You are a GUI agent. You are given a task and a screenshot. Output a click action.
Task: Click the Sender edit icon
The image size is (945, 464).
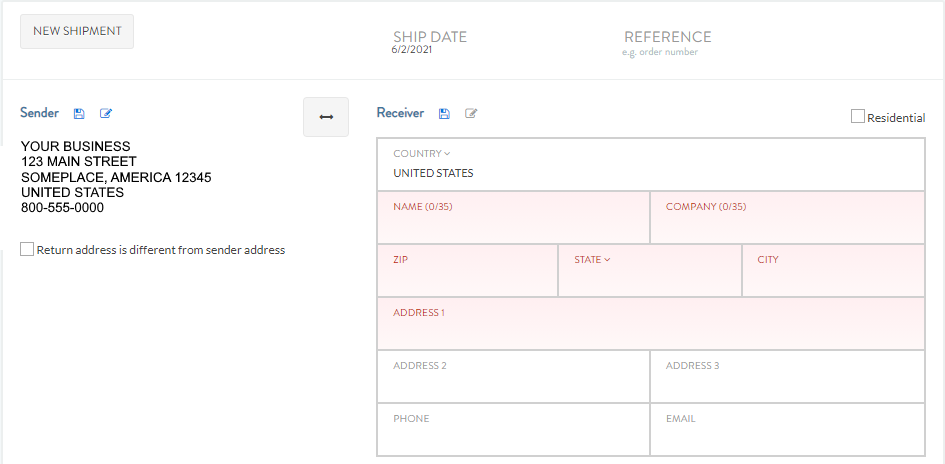(x=106, y=114)
